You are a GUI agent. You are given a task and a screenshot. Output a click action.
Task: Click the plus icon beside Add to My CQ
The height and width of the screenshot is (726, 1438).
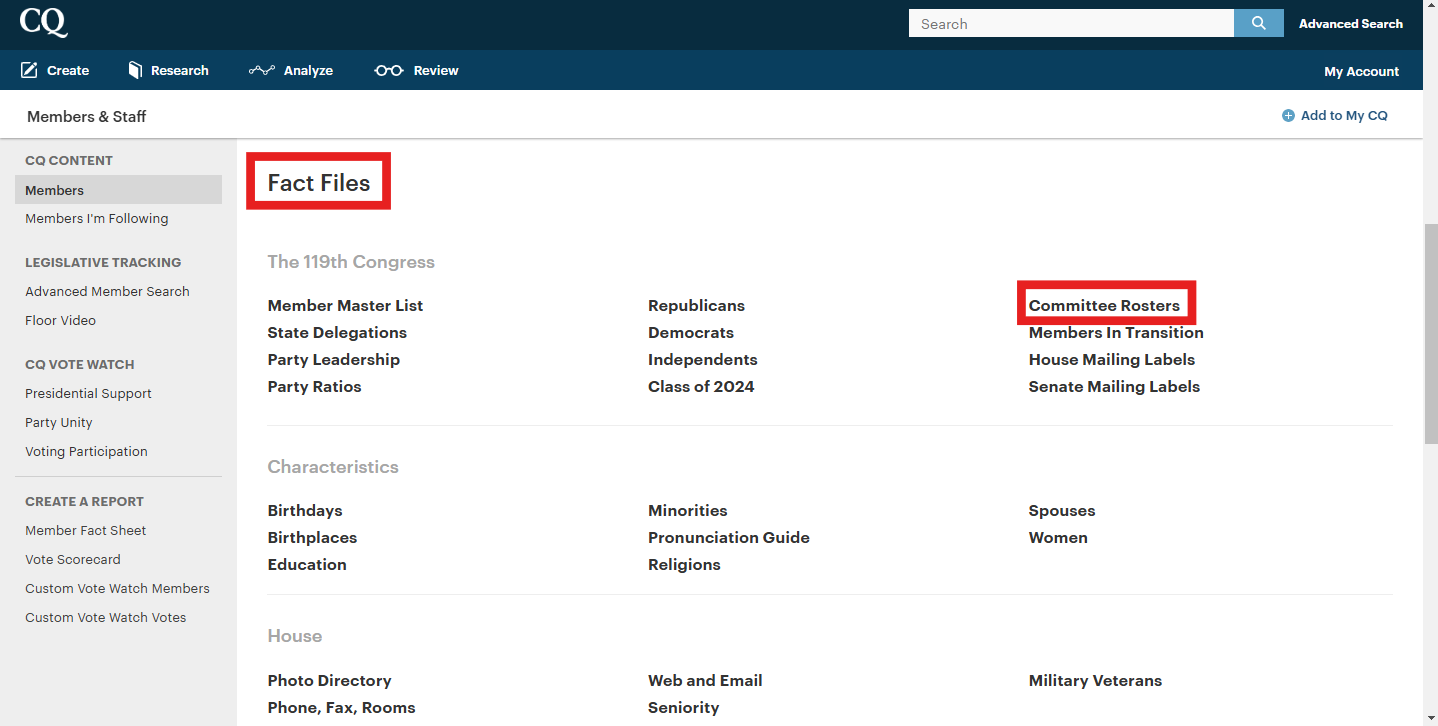tap(1288, 116)
